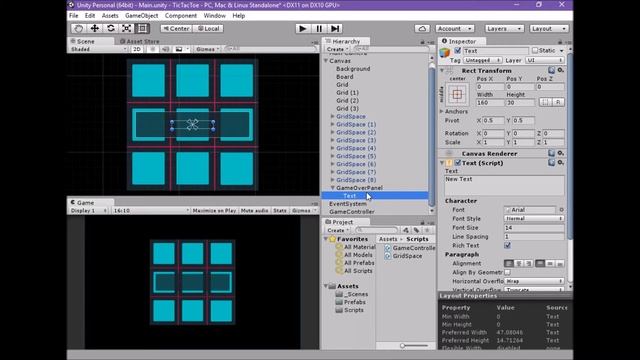Viewport: 640px width, 360px height.
Task: Toggle 2D scene view mode
Action: [x=137, y=49]
